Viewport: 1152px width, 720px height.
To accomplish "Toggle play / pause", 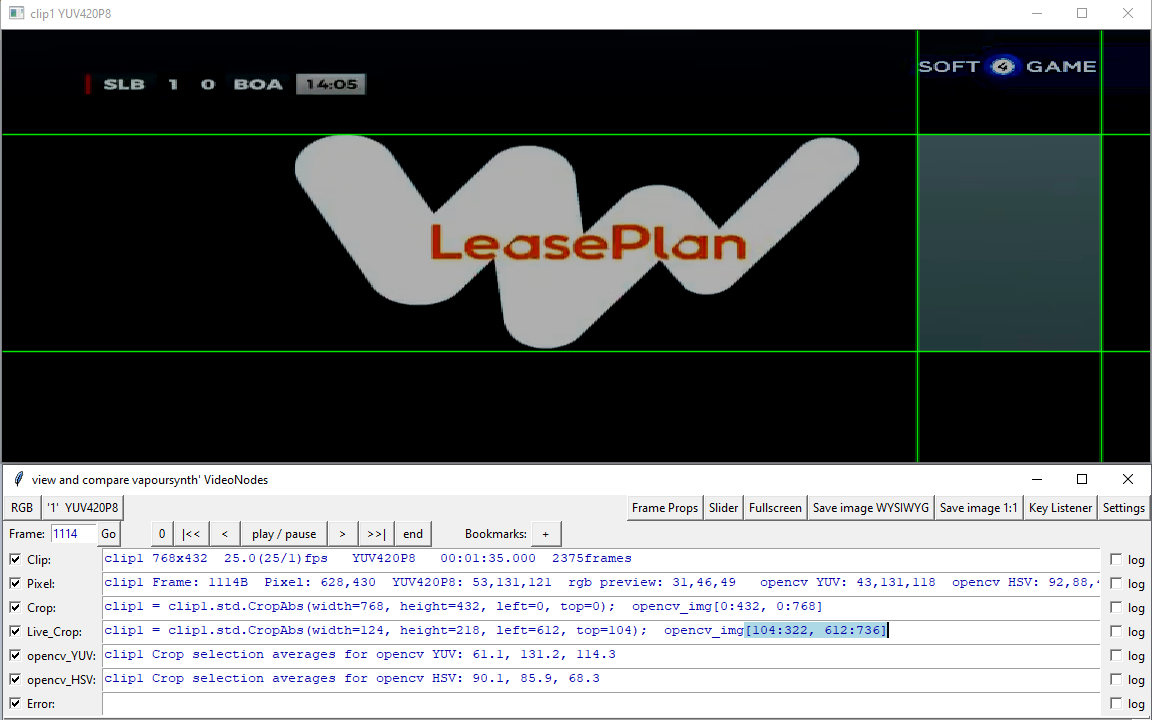I will tap(284, 534).
